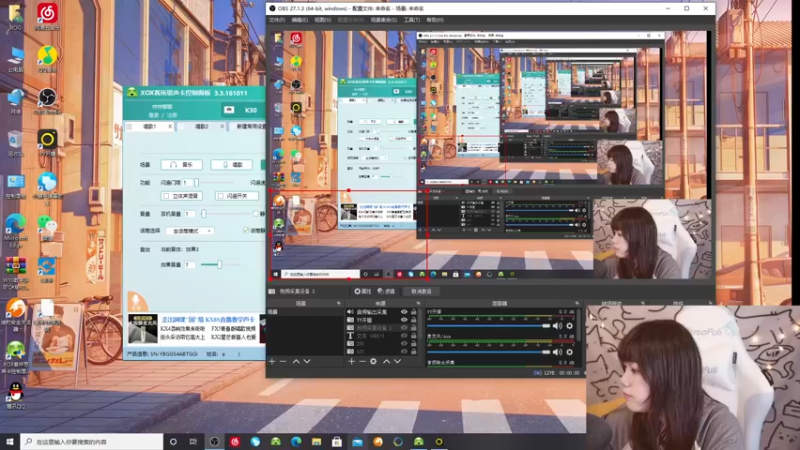800x450 pixels.
Task: Switch to the 唱歌1 tab in XOX panel
Action: click(x=149, y=126)
